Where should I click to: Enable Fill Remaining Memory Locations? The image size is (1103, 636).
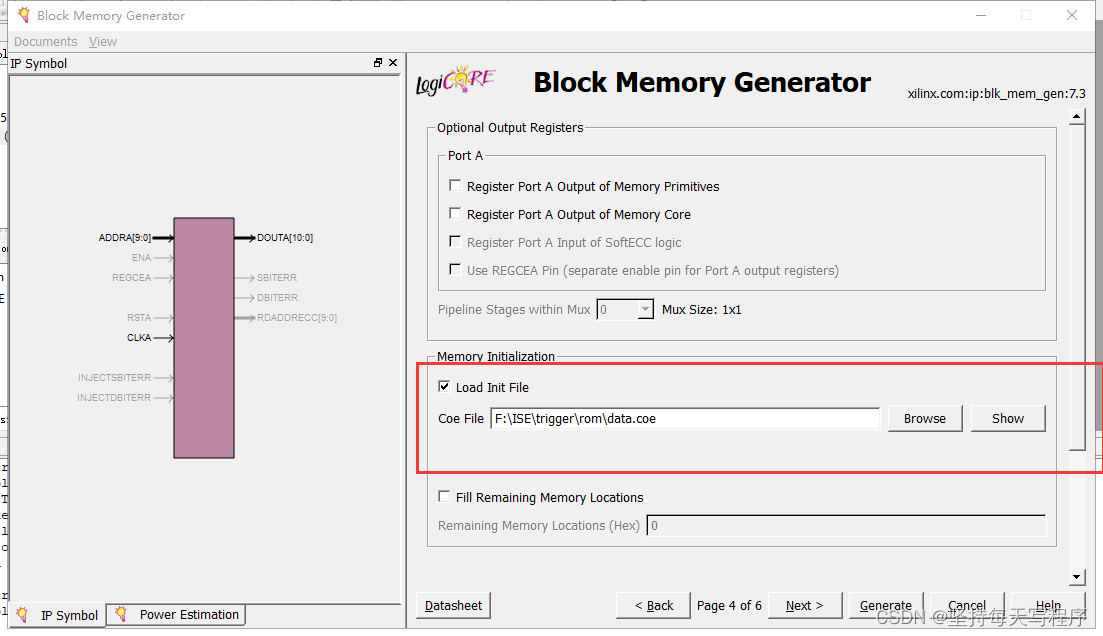coord(444,496)
